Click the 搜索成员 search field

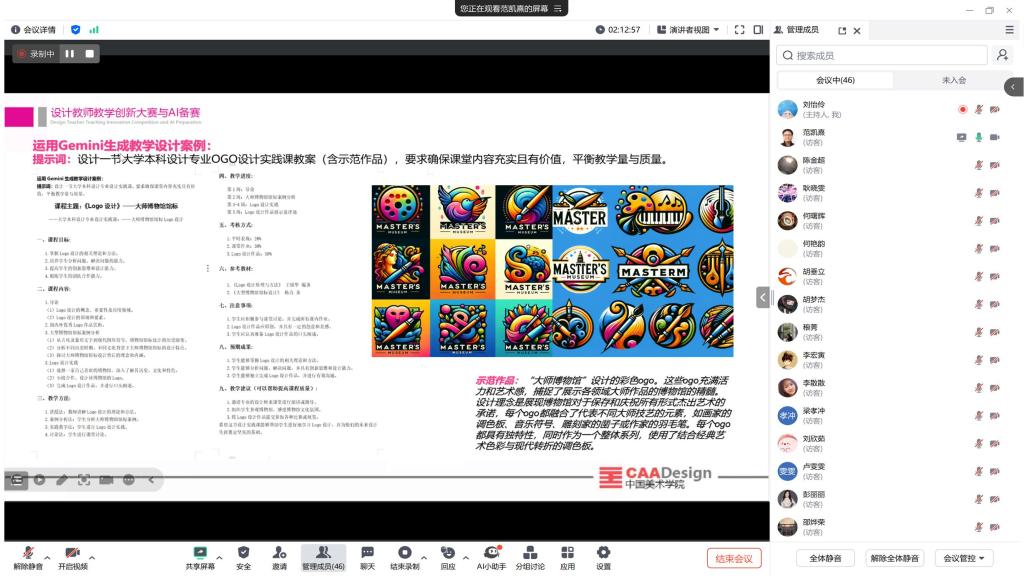coord(883,56)
